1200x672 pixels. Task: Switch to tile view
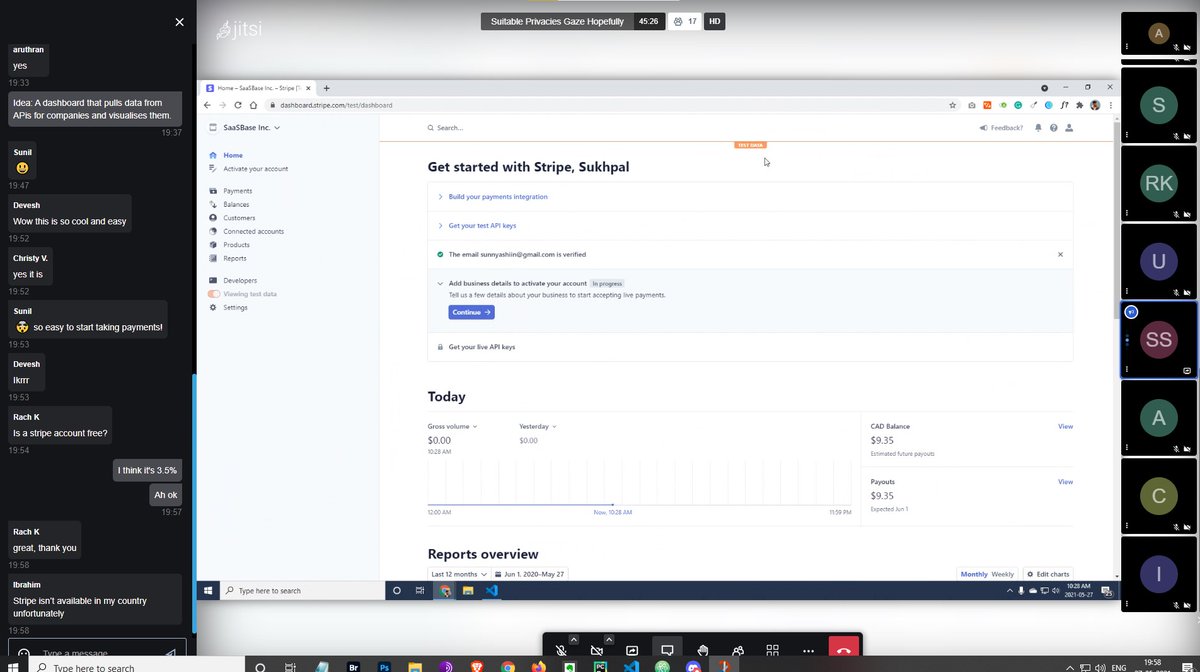tap(772, 650)
